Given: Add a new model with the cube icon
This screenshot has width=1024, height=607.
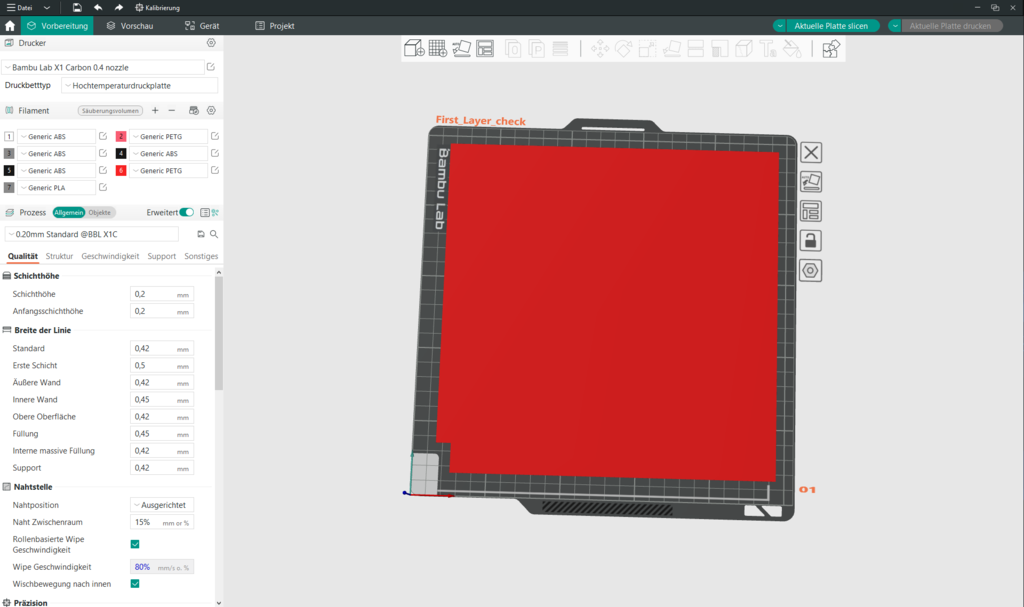Looking at the screenshot, I should click(x=413, y=47).
